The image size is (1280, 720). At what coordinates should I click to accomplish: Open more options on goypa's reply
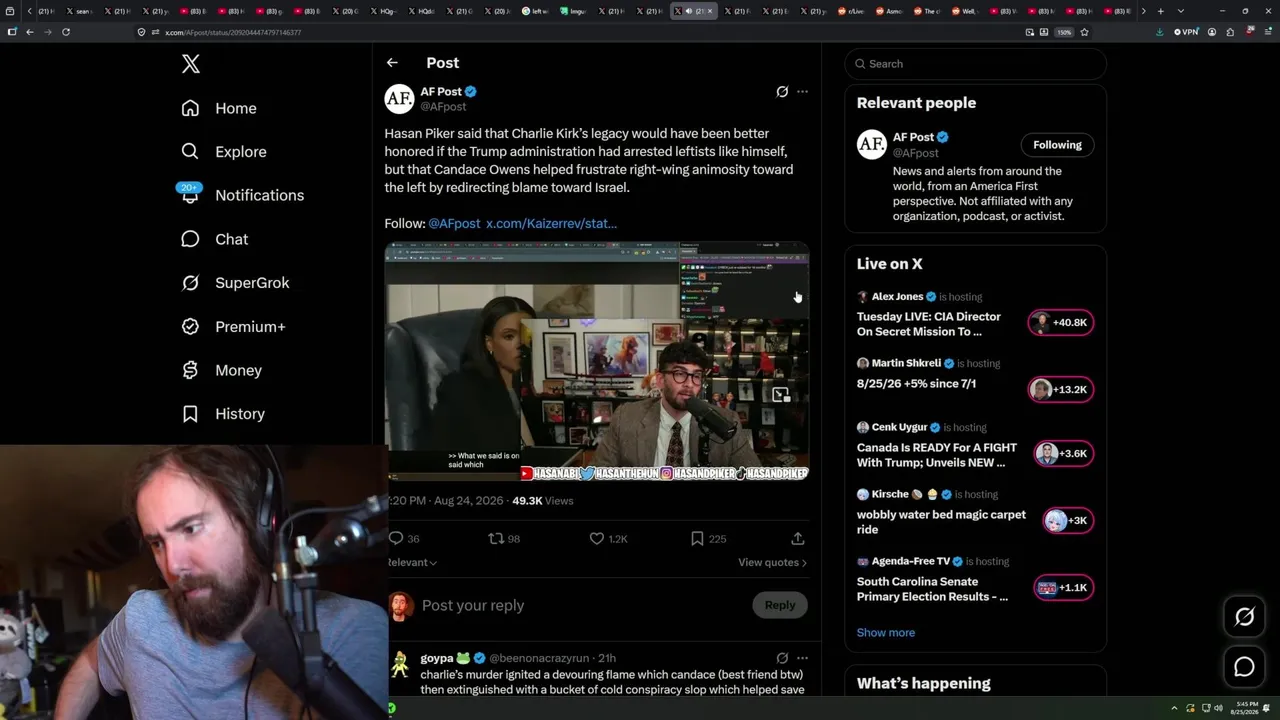tap(802, 658)
